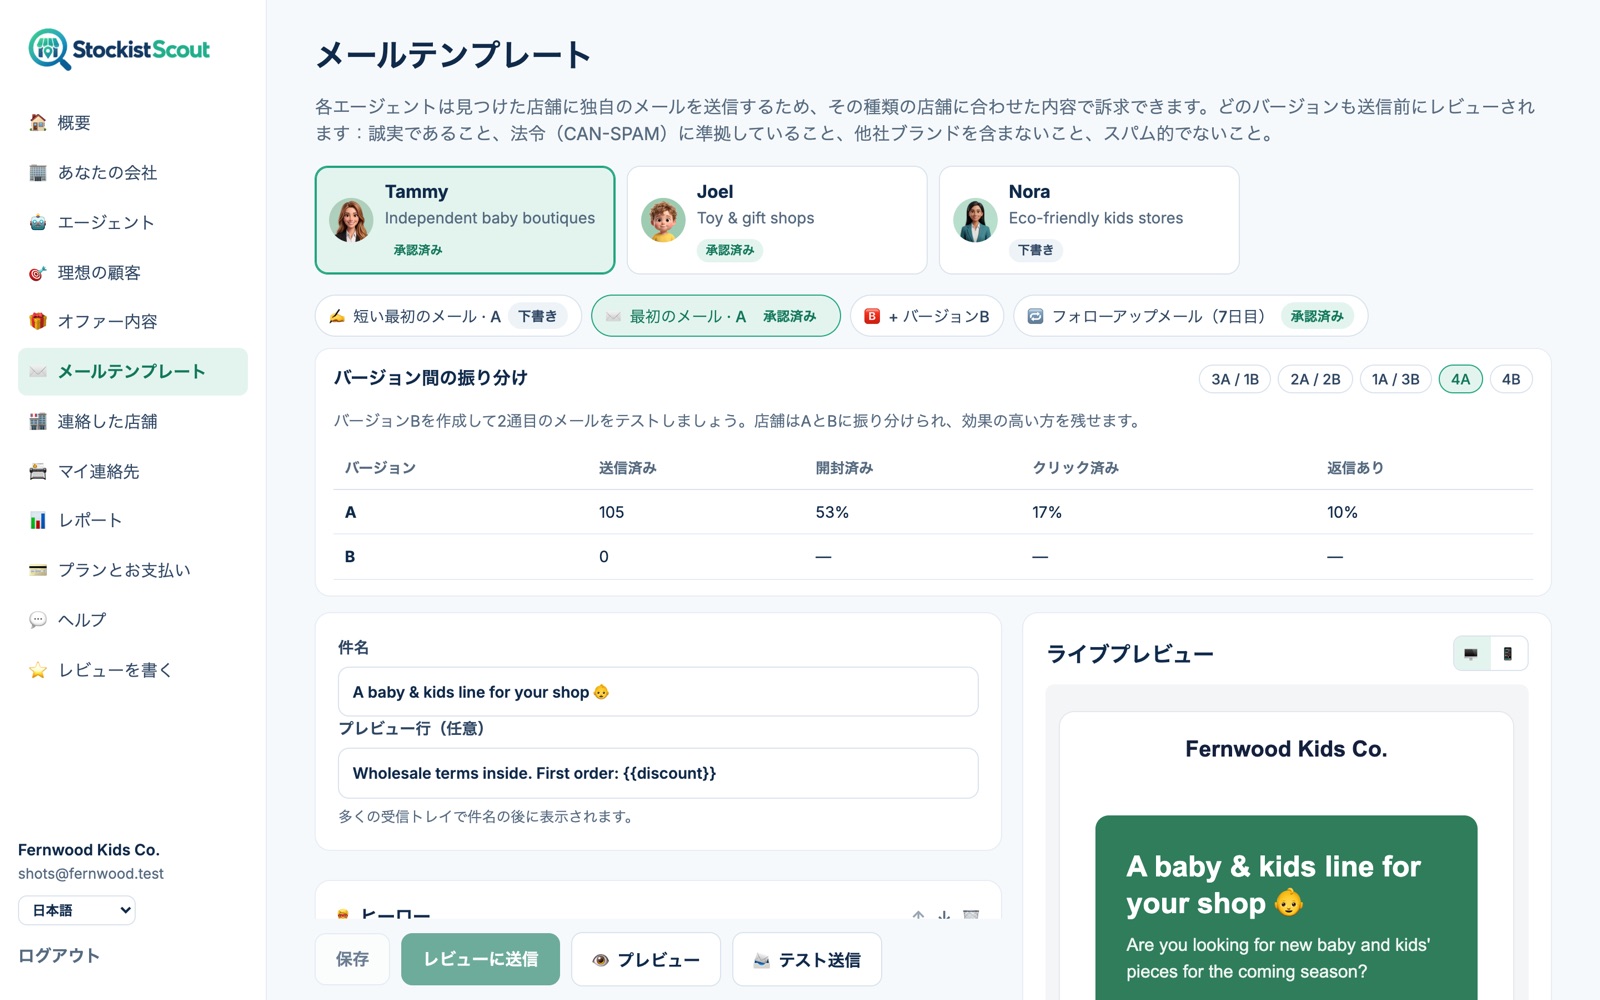The height and width of the screenshot is (1000, 1600).
Task: Select the 1A / 3B split option
Action: click(x=1396, y=379)
